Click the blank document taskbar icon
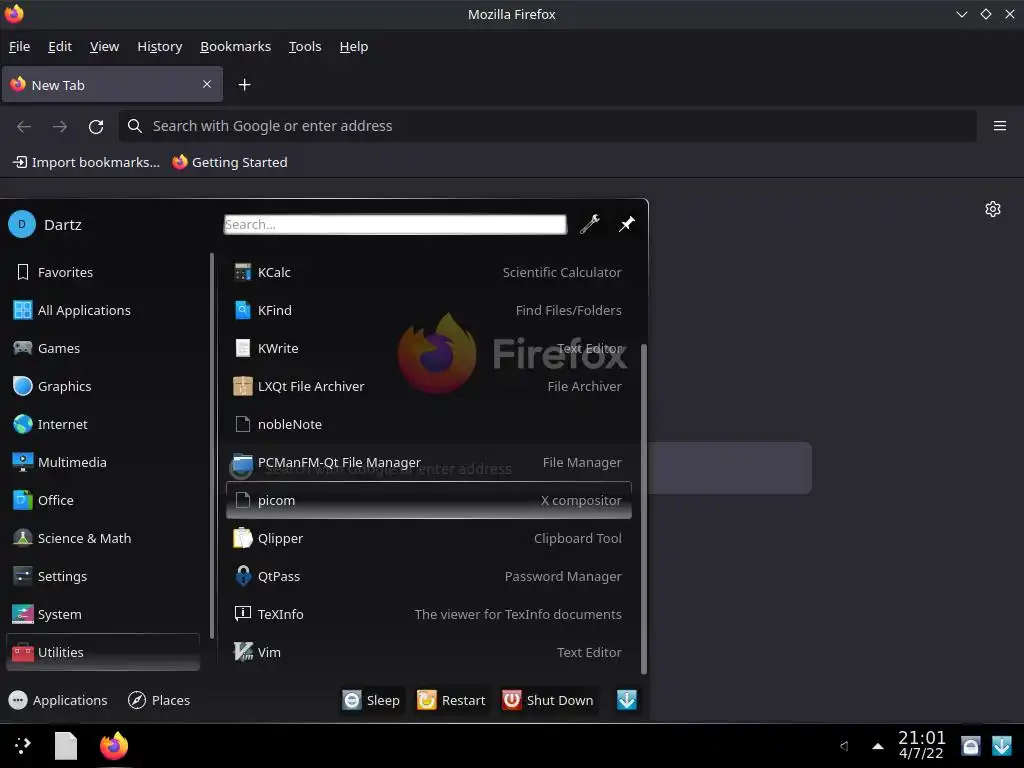1024x768 pixels. 65,746
